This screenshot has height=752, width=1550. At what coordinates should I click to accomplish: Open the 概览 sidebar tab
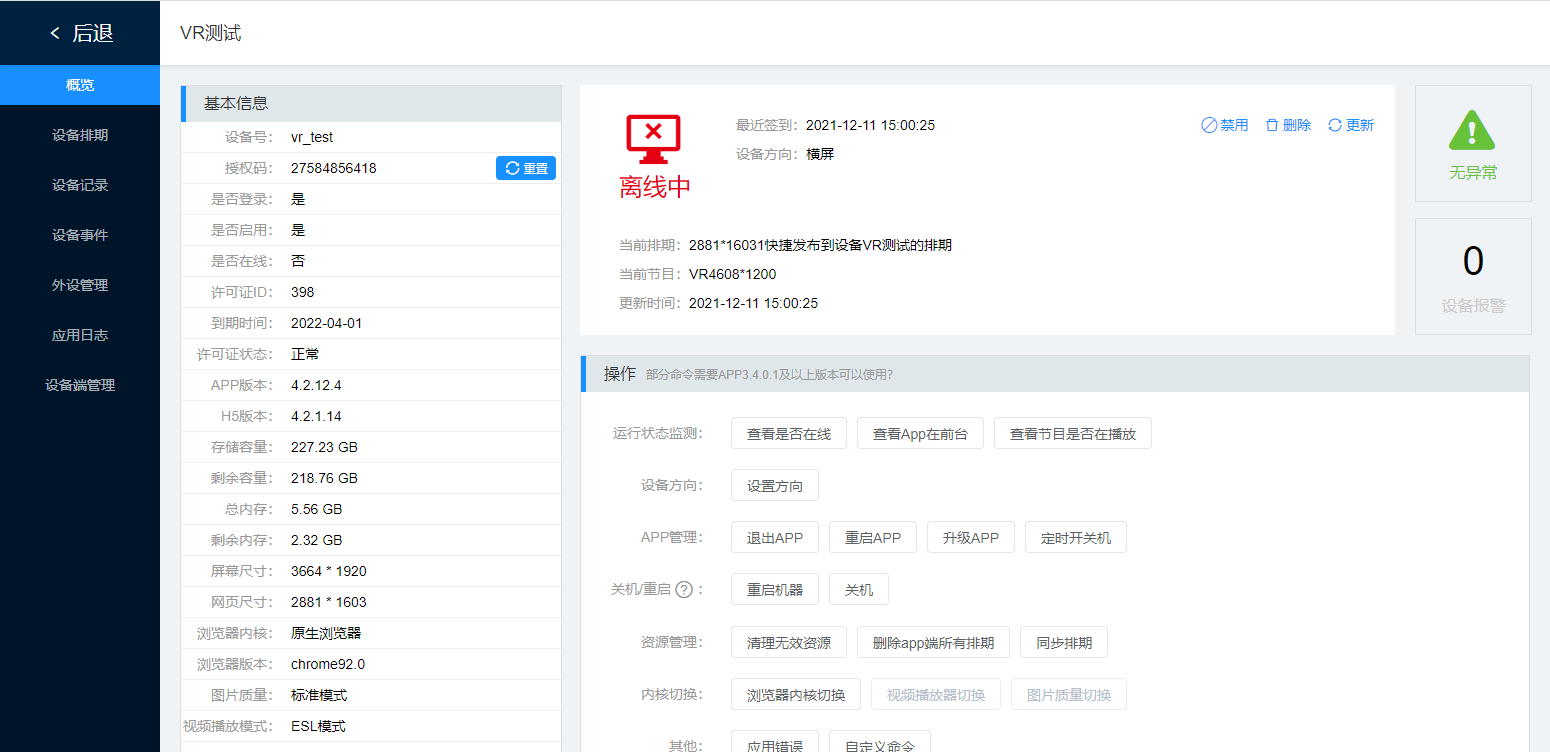click(80, 85)
